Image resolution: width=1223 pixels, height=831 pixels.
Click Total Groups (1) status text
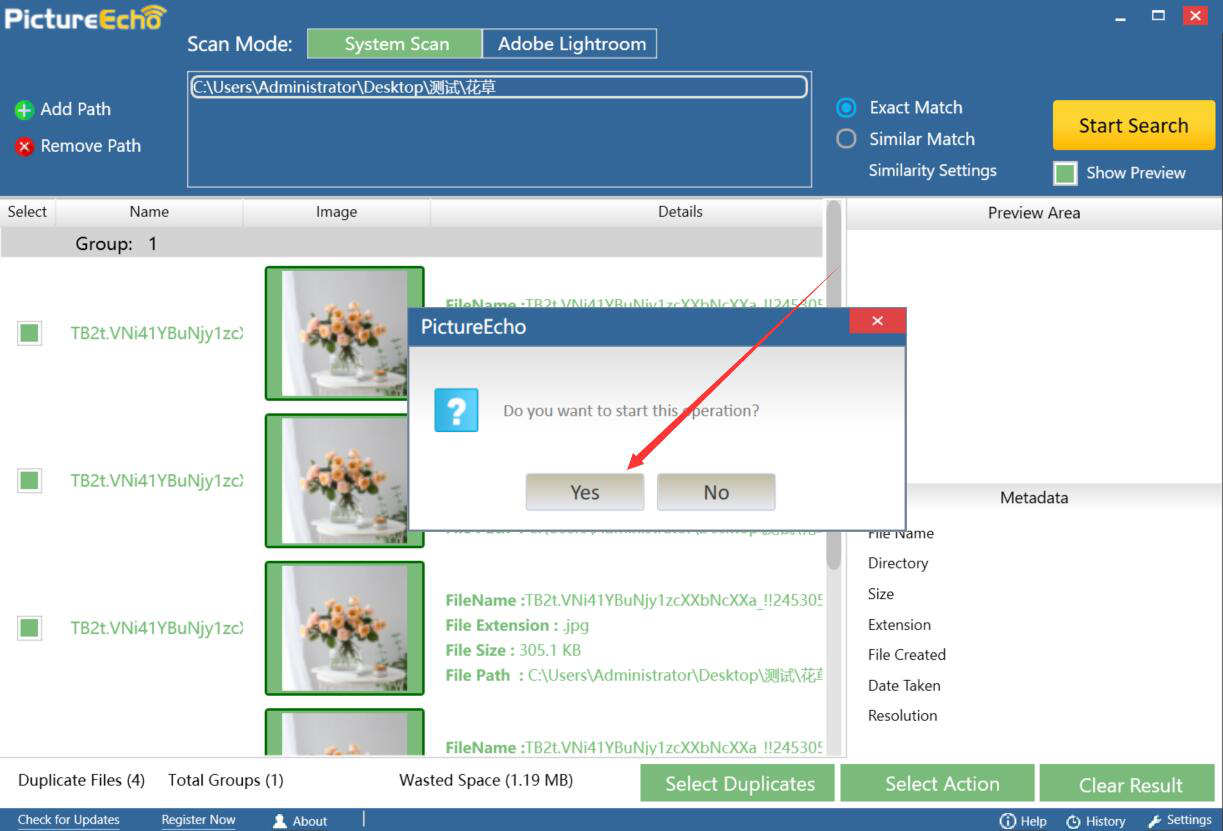point(226,780)
